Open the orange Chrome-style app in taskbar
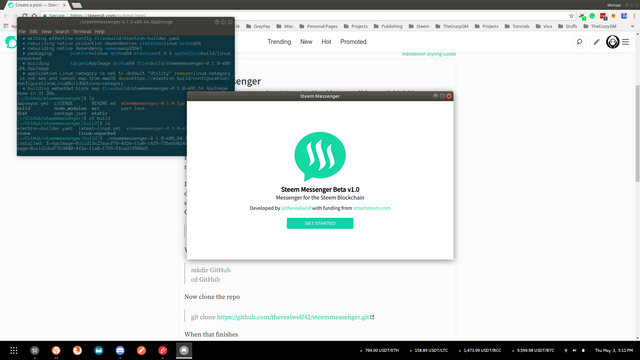This screenshot has width=640, height=360. [x=56, y=350]
